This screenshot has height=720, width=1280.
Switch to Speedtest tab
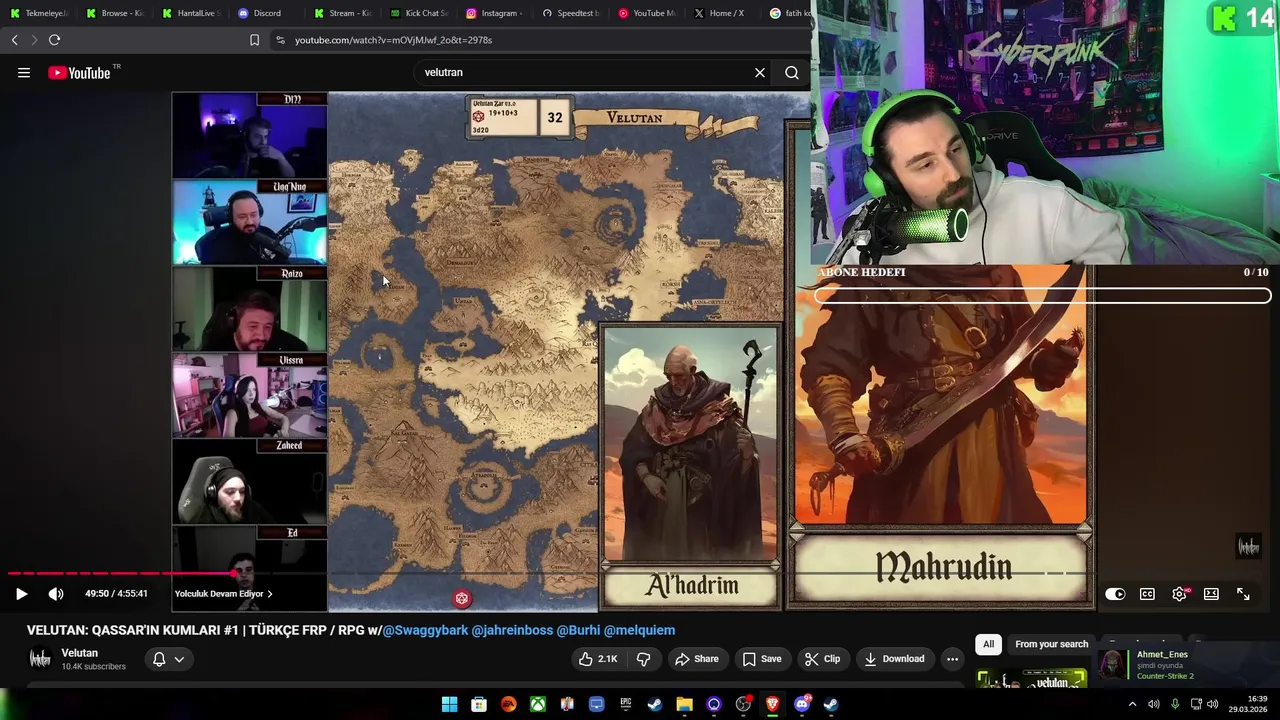pyautogui.click(x=571, y=13)
